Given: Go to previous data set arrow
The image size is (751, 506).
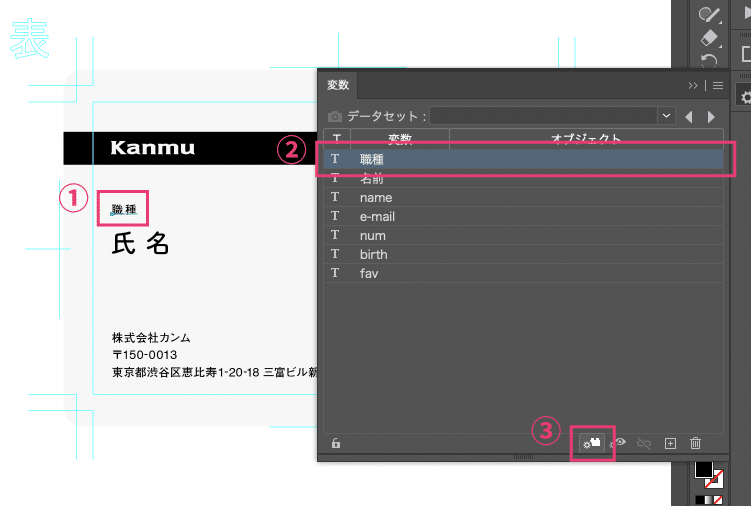Looking at the screenshot, I should [x=689, y=116].
